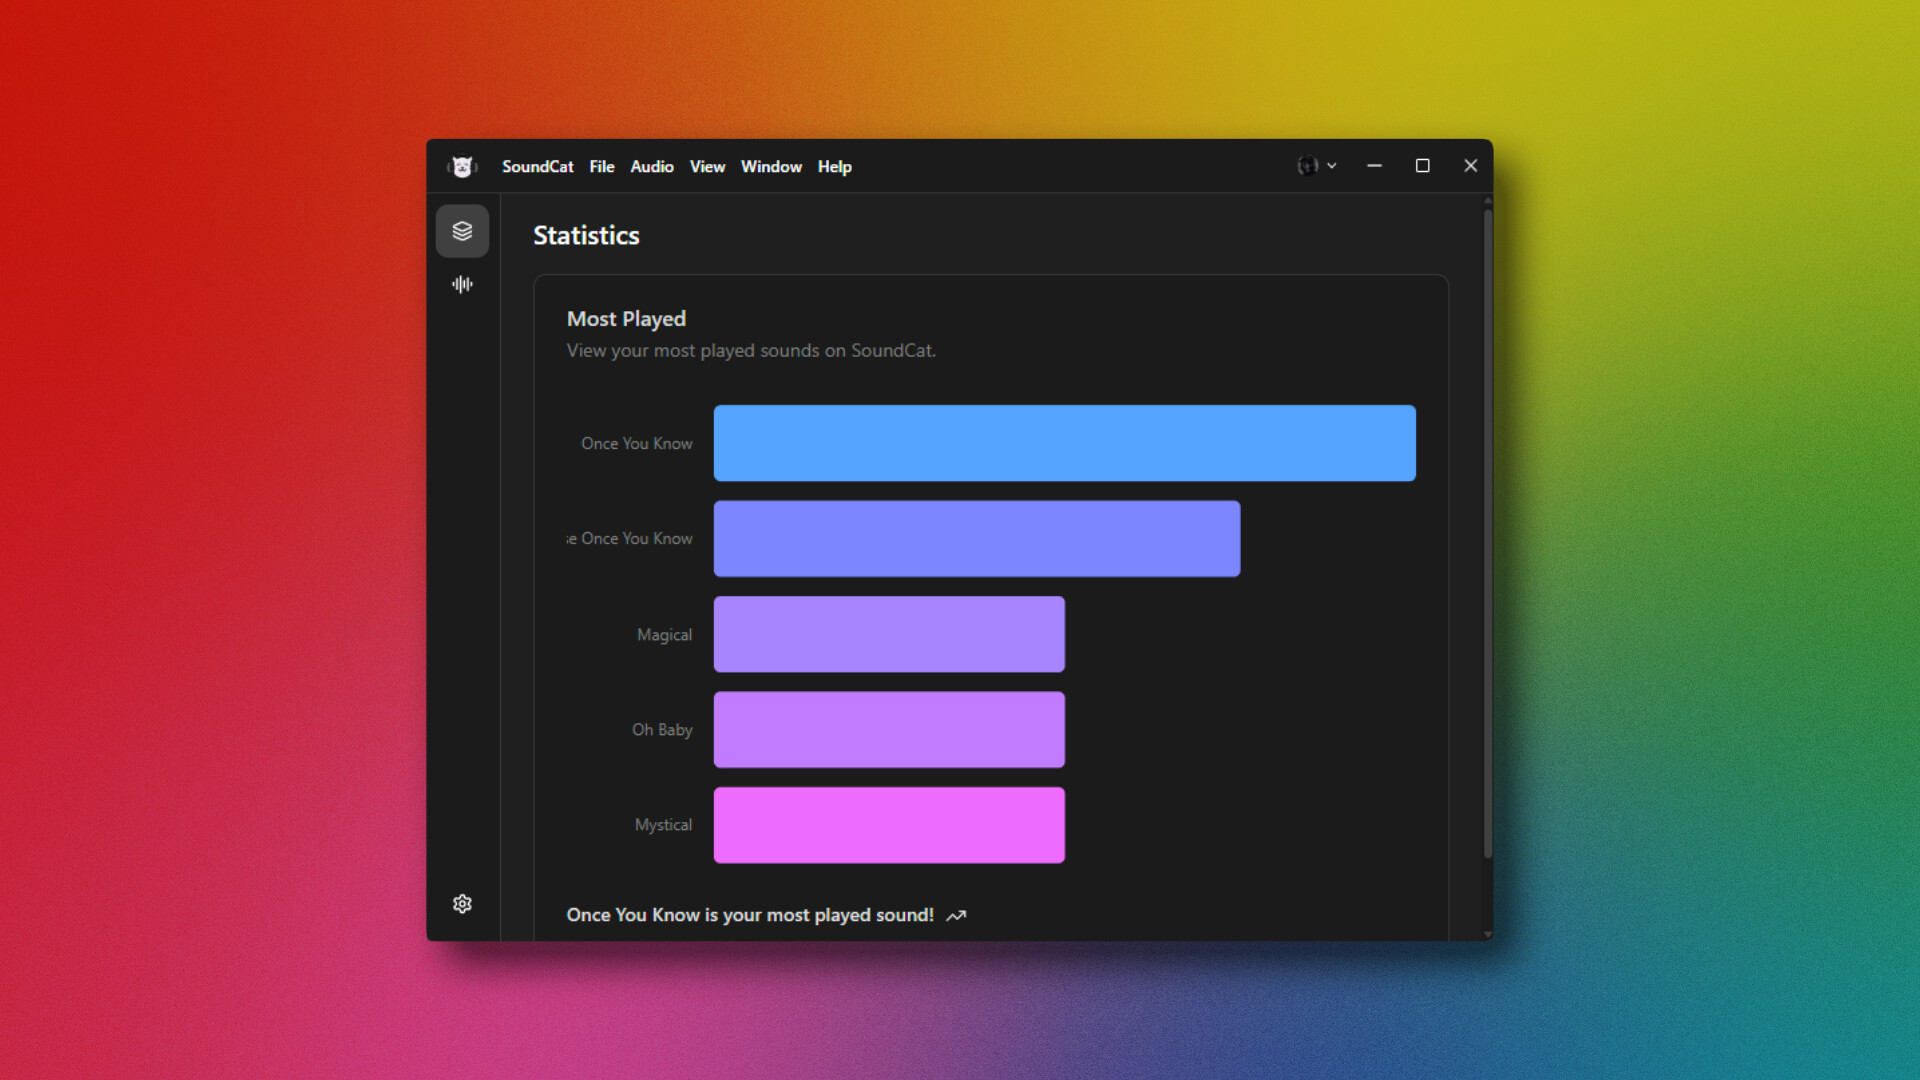Expand the account dropdown chevron
Image resolution: width=1920 pixels, height=1080 pixels.
[x=1333, y=165]
